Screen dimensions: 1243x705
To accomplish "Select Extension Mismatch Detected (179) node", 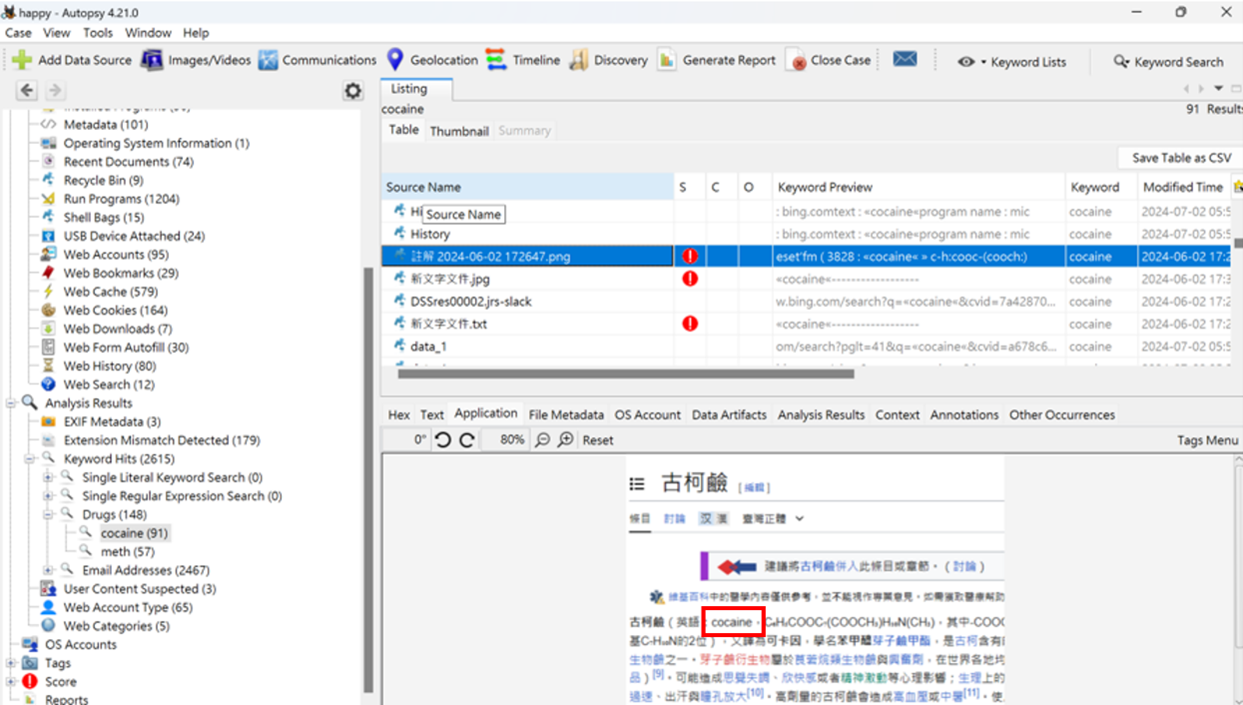I will (x=150, y=440).
